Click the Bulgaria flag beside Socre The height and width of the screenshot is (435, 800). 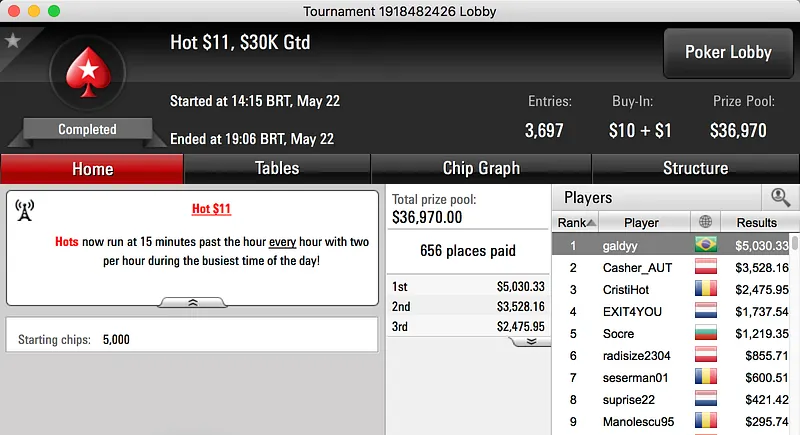pyautogui.click(x=707, y=333)
